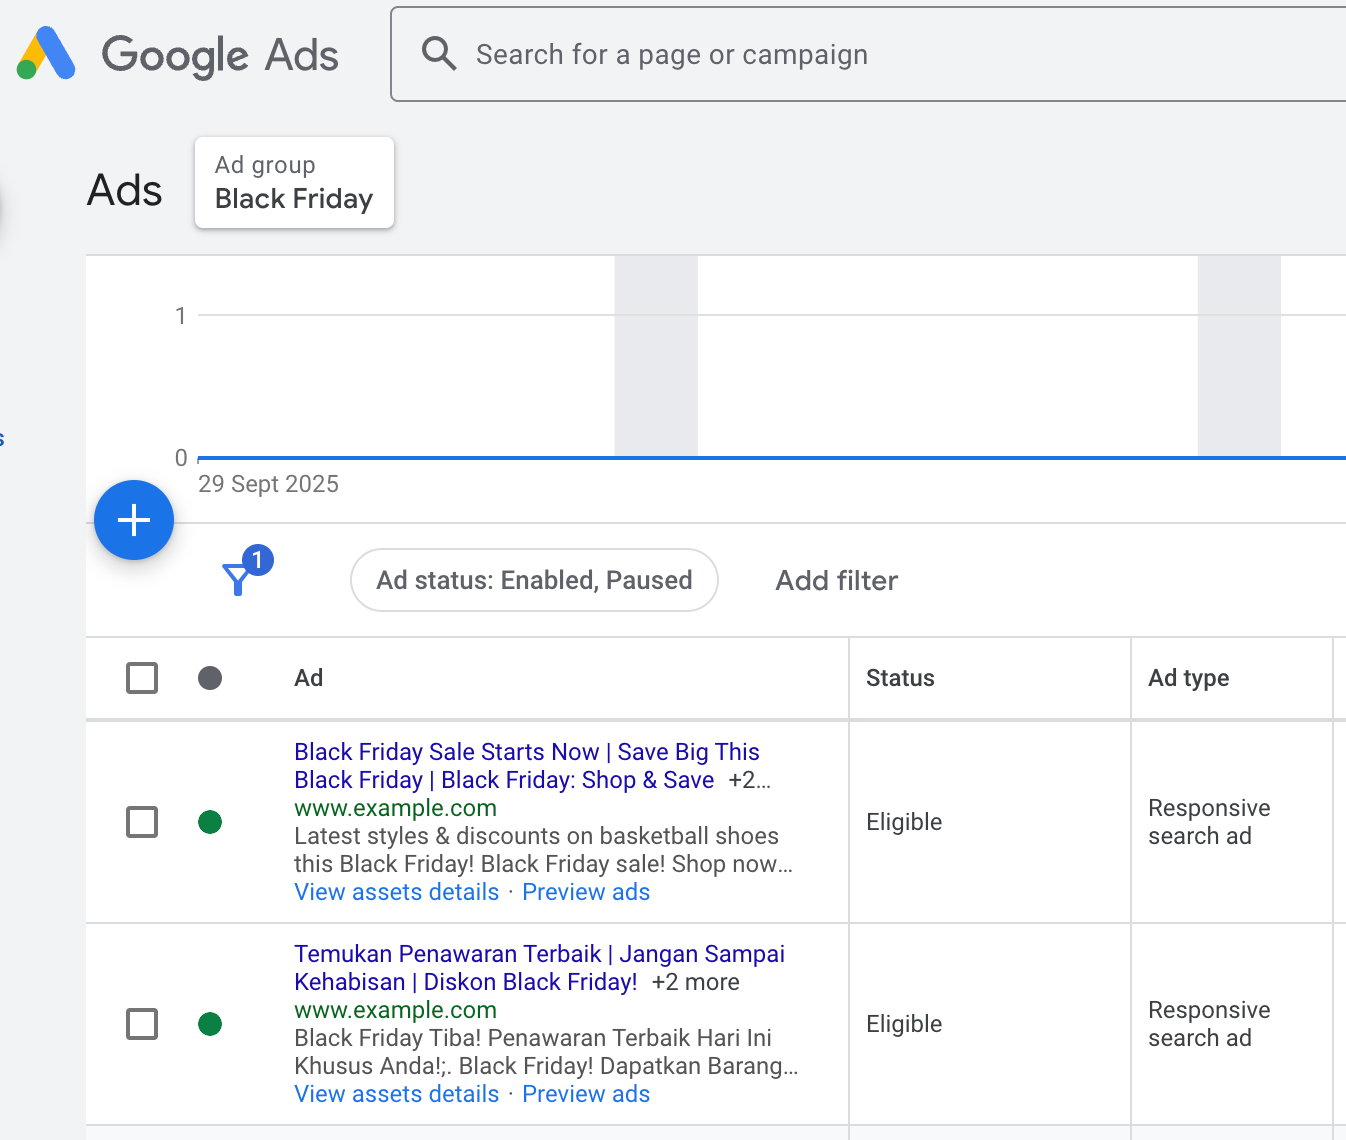Click View assets details for first ad
This screenshot has width=1346, height=1140.
(x=396, y=892)
